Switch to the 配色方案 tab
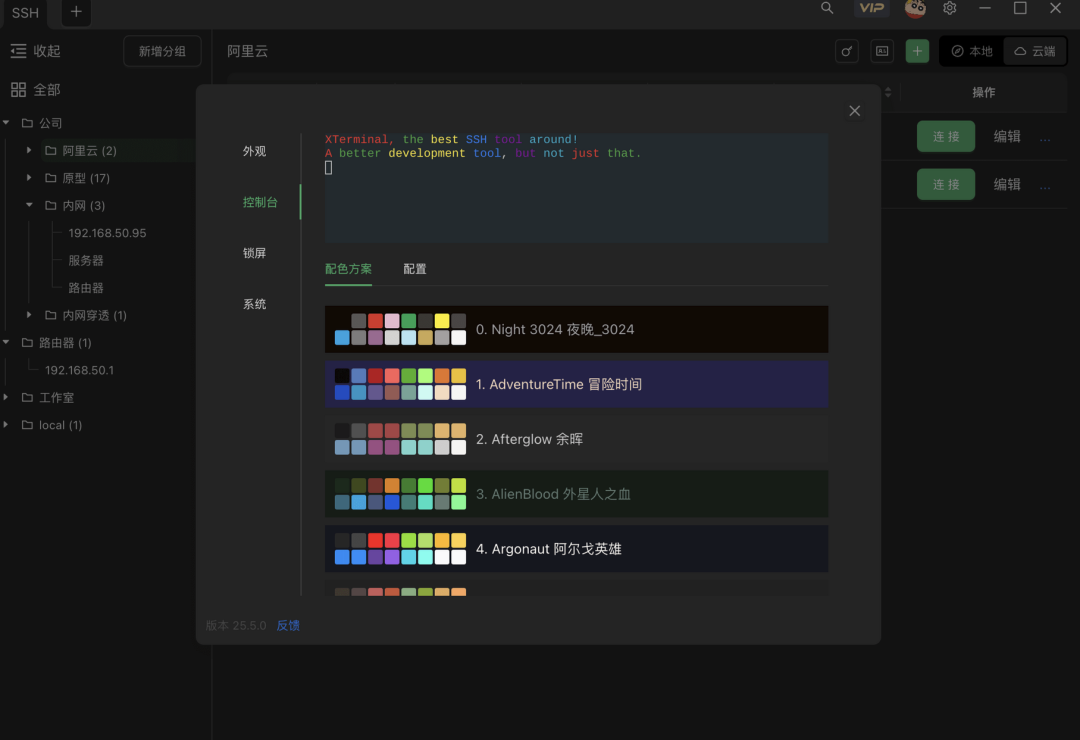 349,269
